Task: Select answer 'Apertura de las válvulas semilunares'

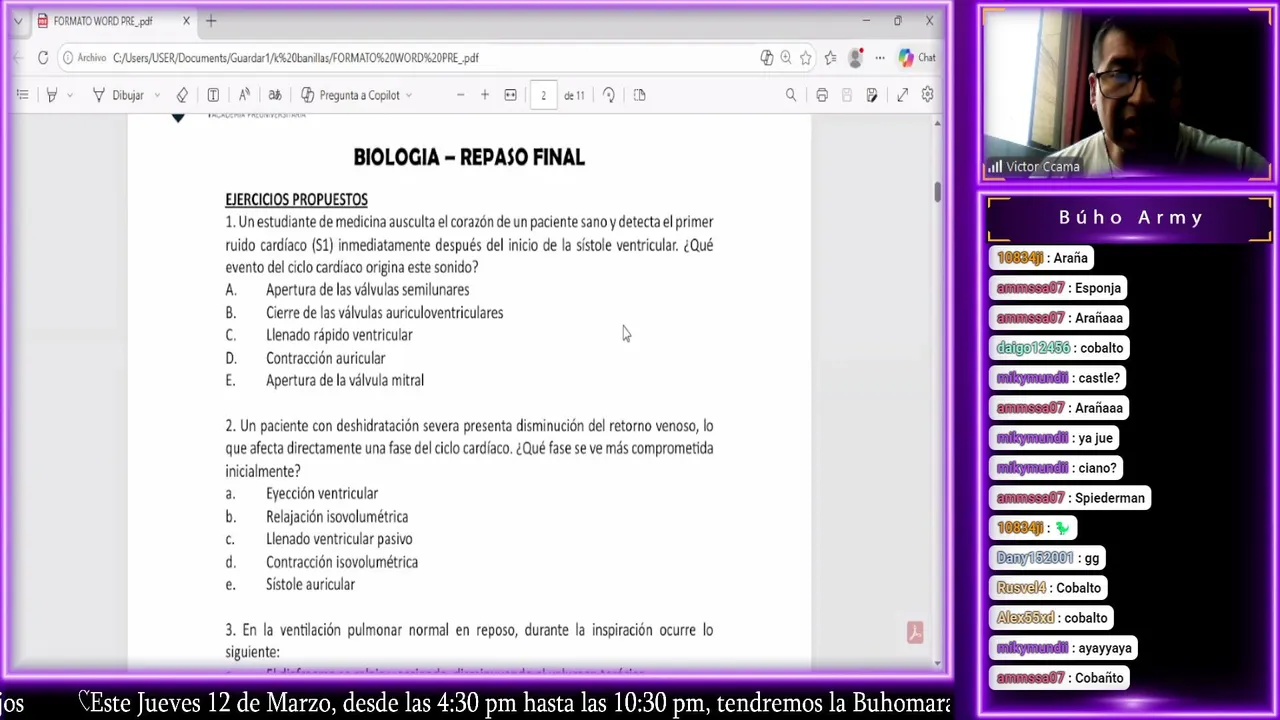Action: point(367,290)
